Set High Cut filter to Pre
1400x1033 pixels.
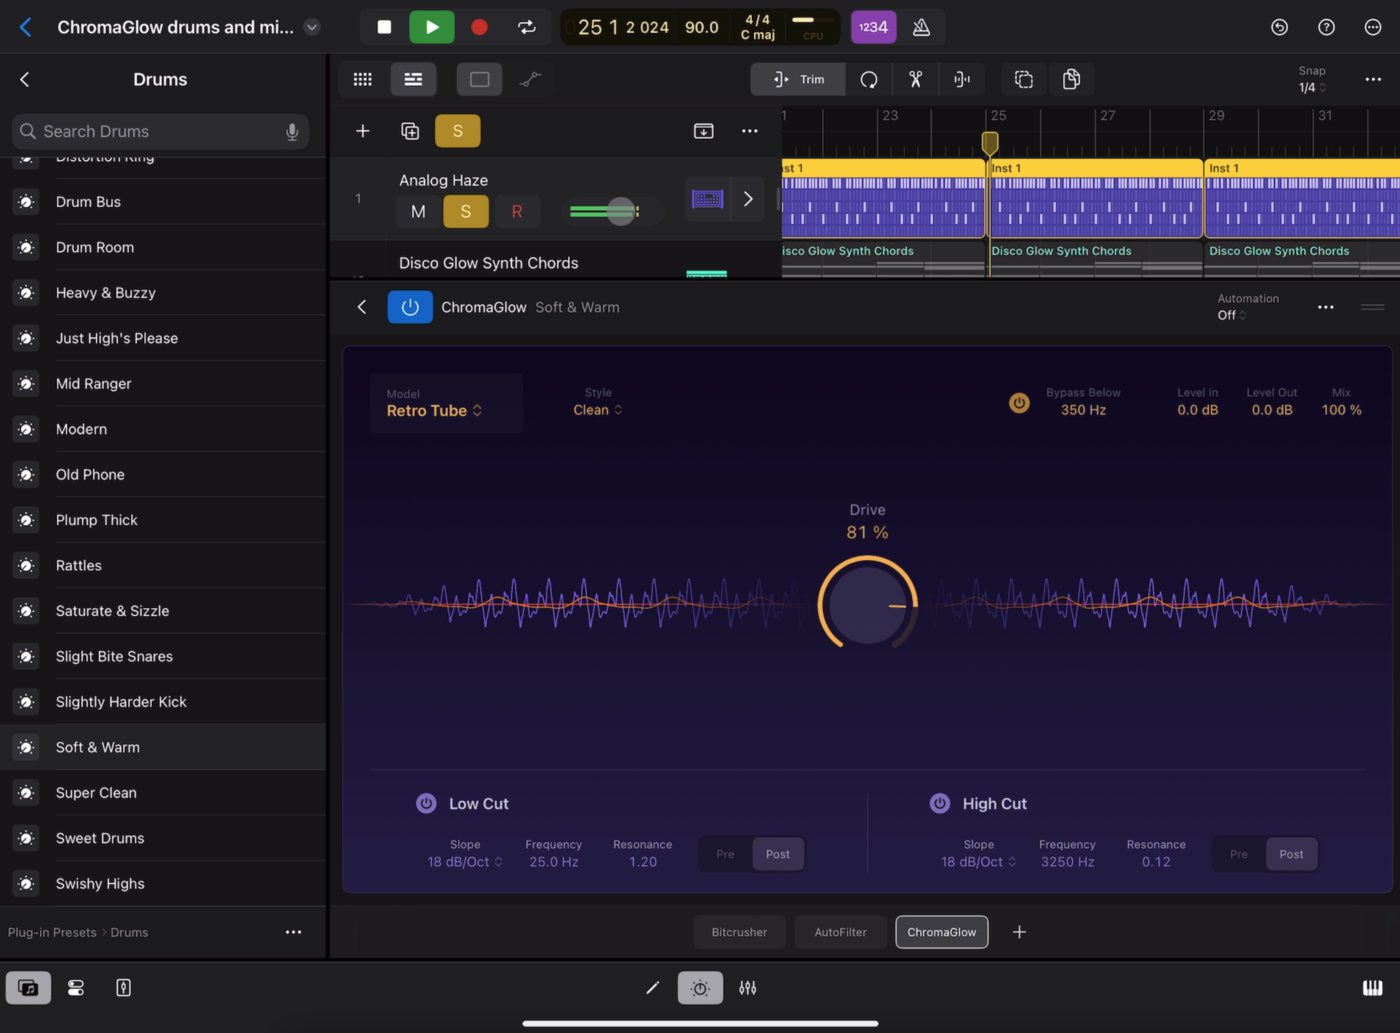(x=1239, y=854)
